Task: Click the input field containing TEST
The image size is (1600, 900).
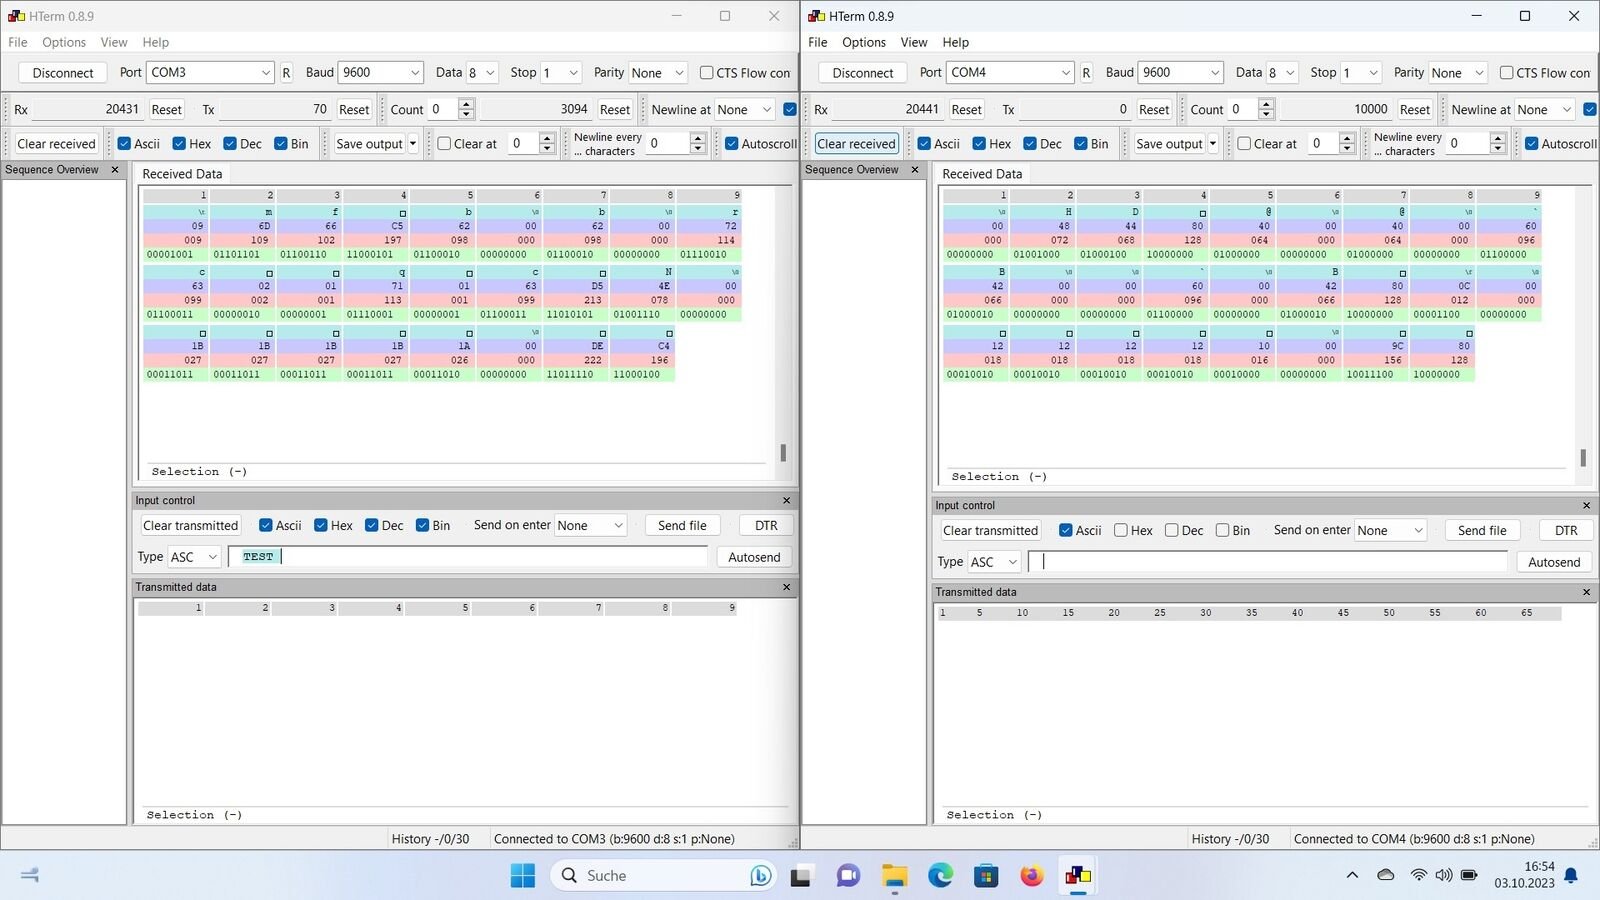Action: coord(467,557)
